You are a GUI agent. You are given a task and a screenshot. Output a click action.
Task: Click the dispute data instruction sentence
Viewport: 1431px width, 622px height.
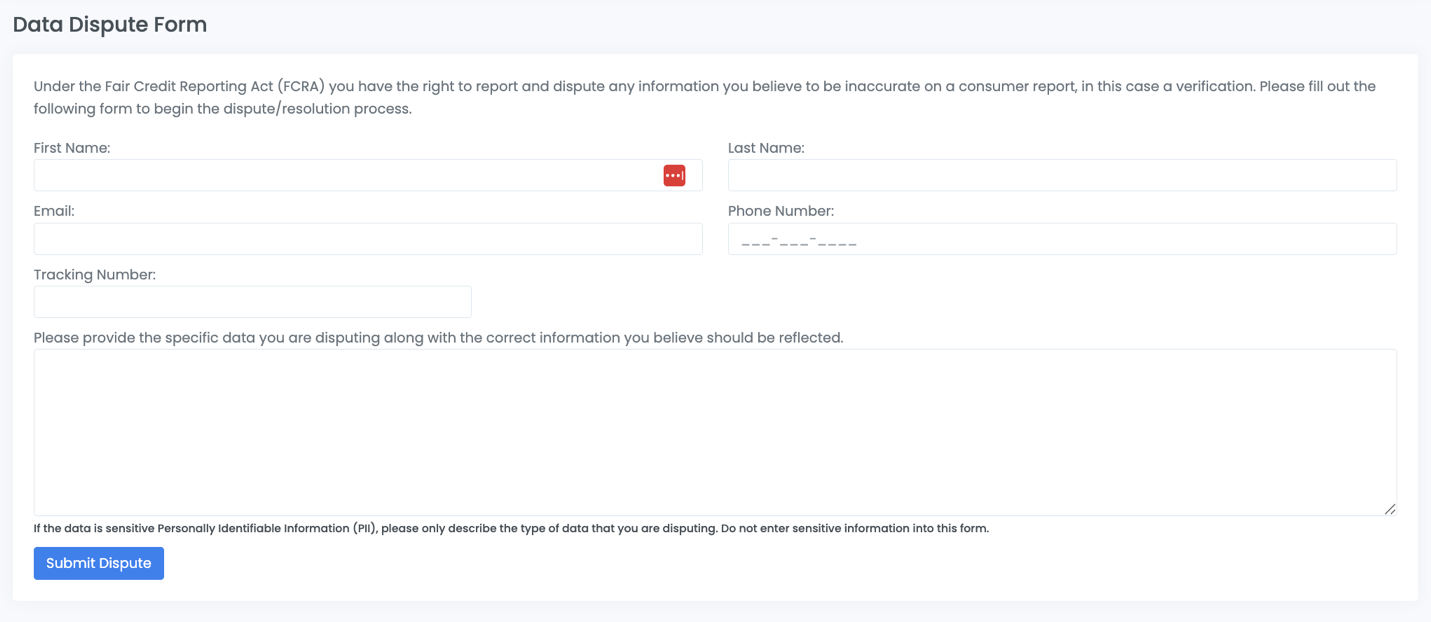pyautogui.click(x=440, y=337)
